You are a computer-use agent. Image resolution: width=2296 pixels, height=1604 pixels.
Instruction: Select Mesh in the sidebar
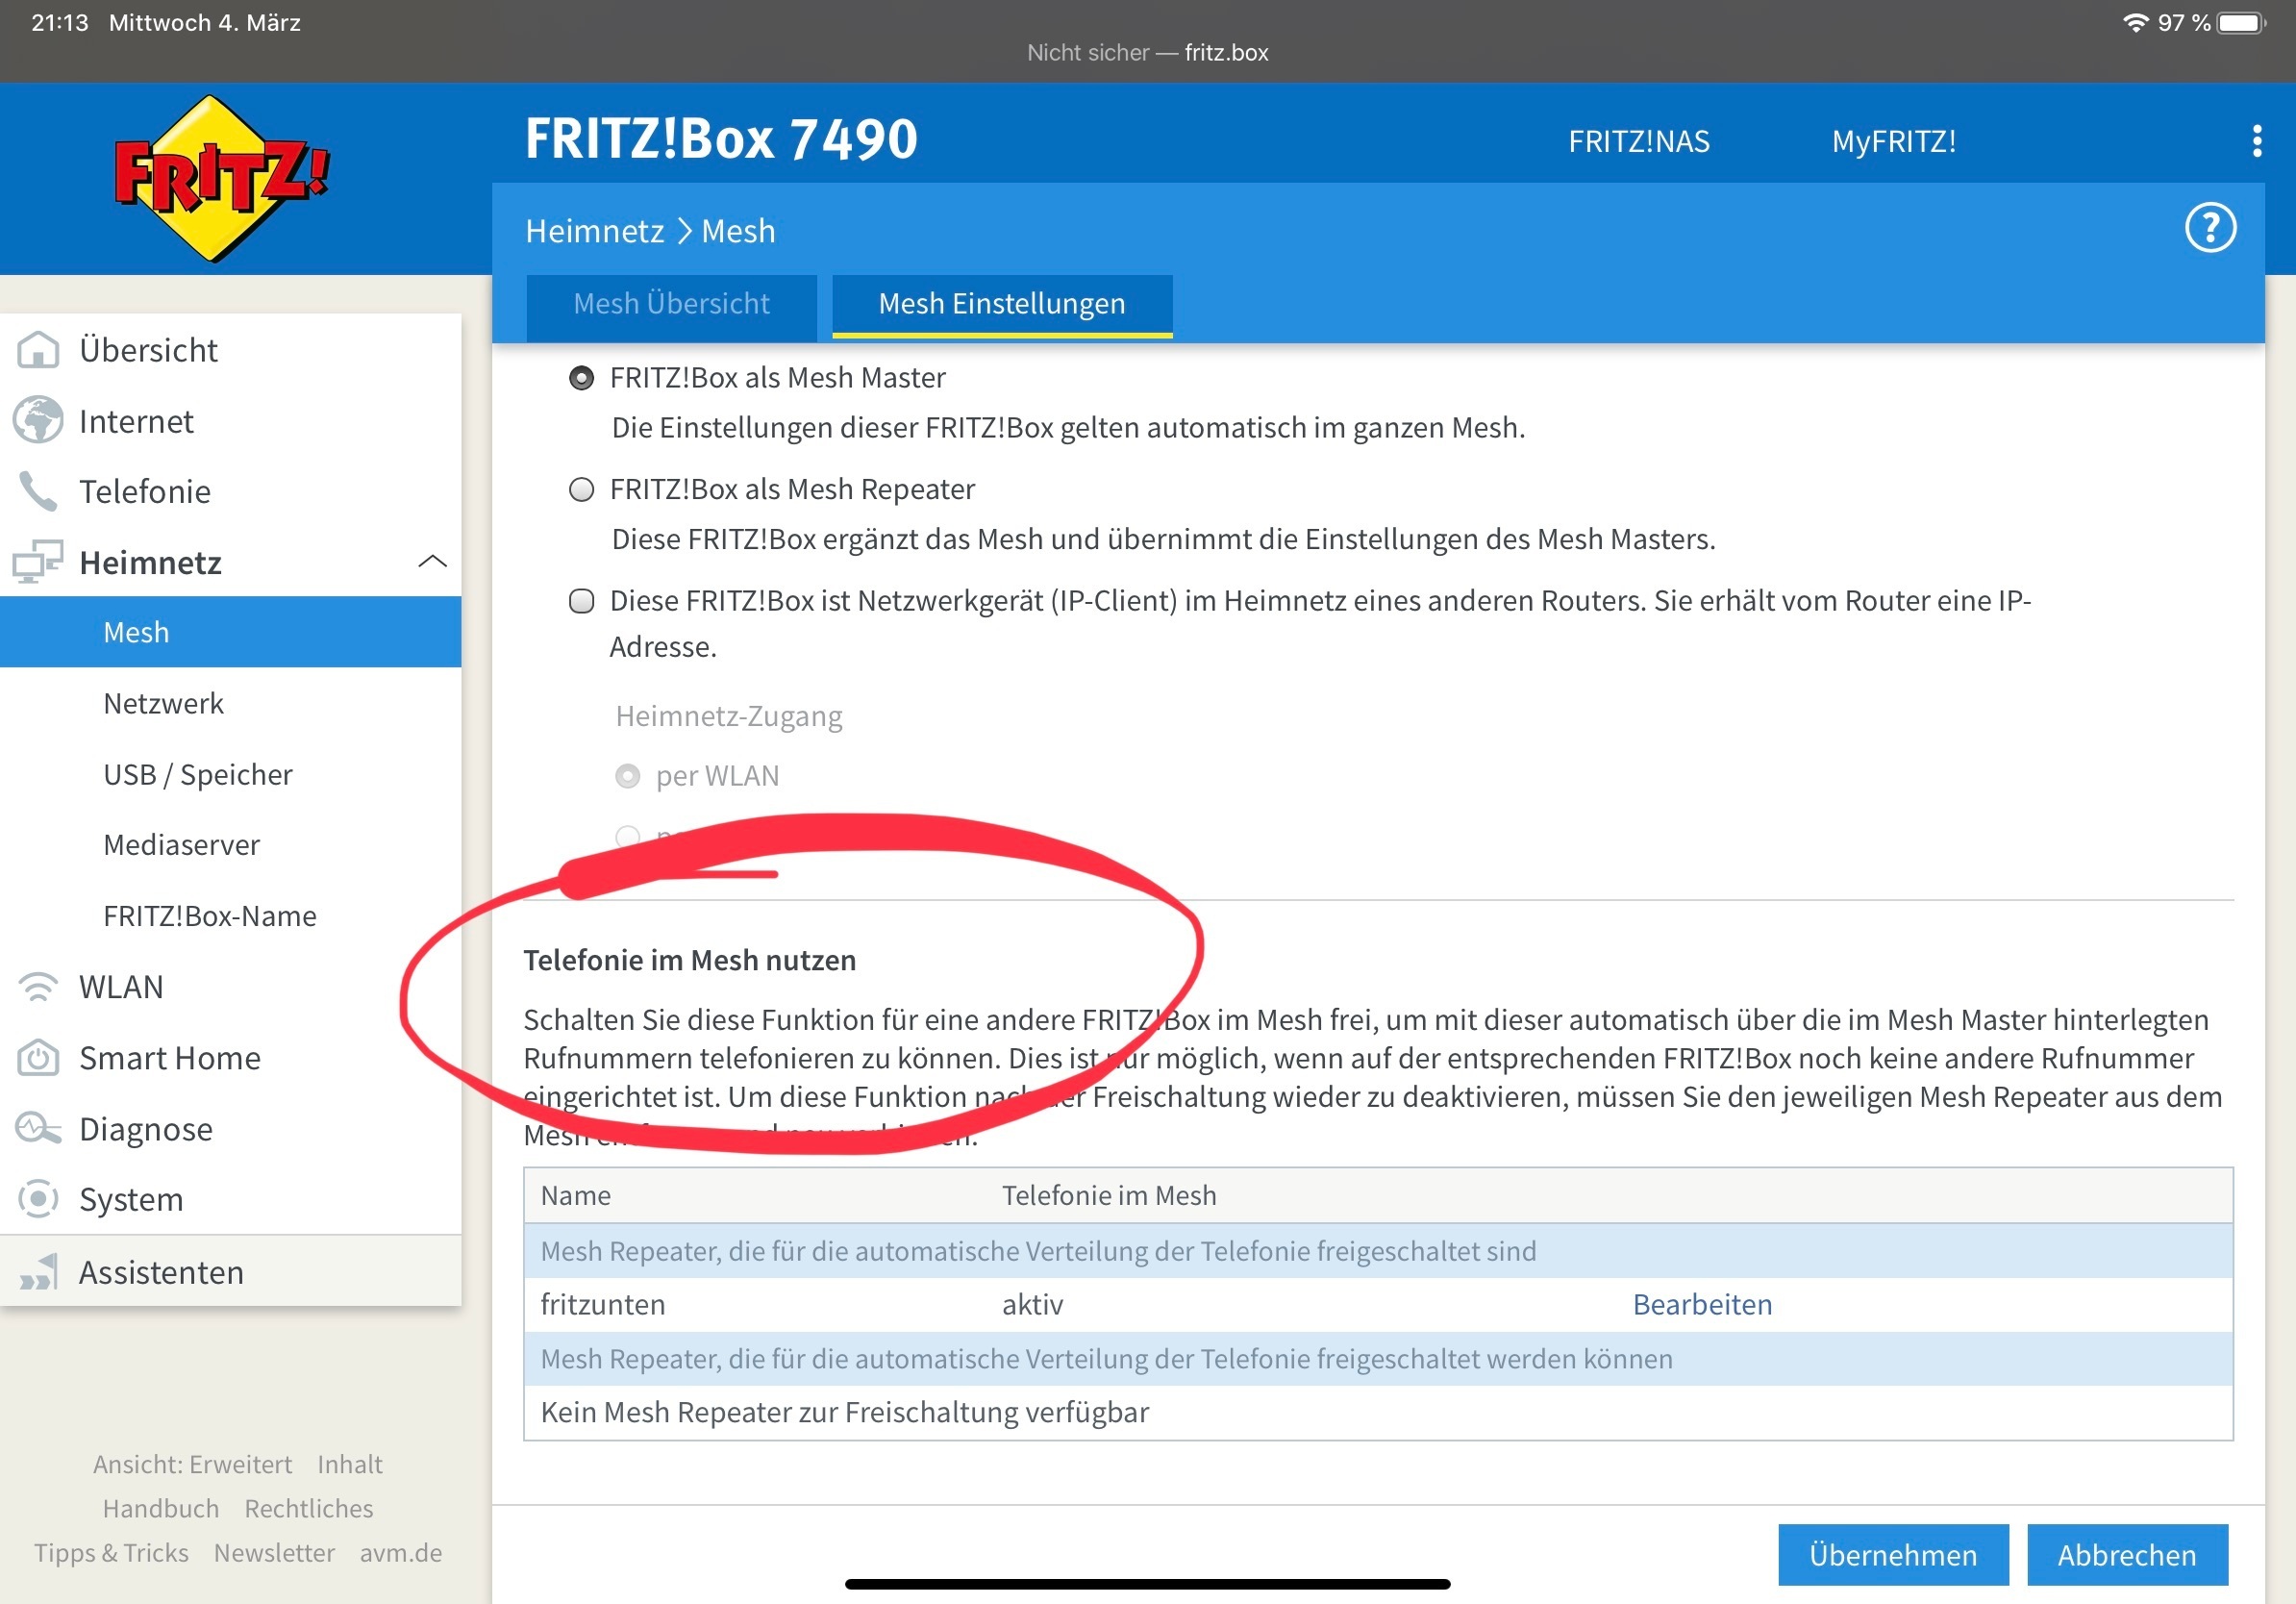231,632
